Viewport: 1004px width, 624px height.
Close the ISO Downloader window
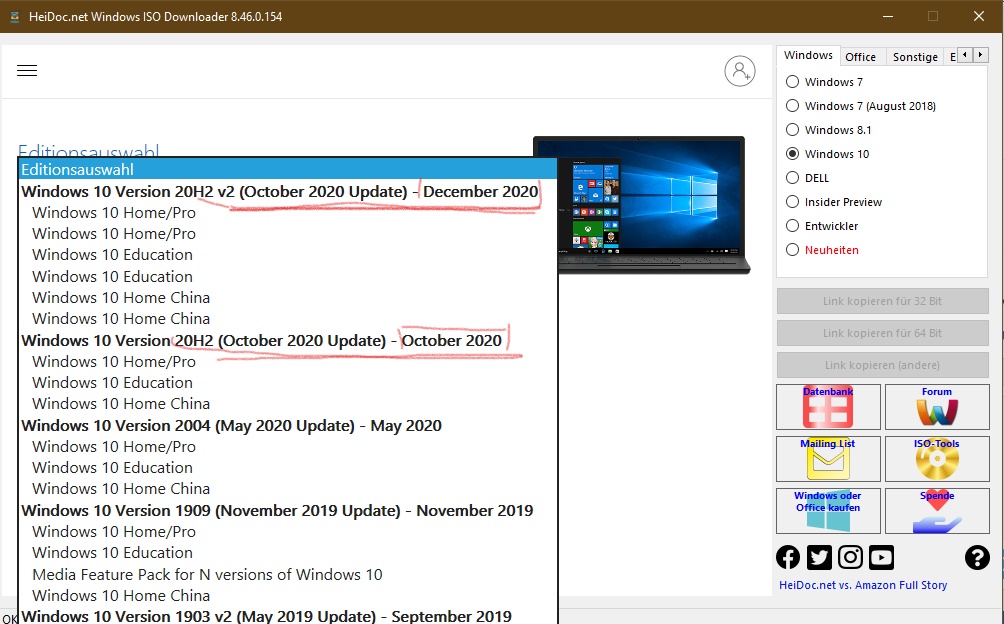(978, 17)
